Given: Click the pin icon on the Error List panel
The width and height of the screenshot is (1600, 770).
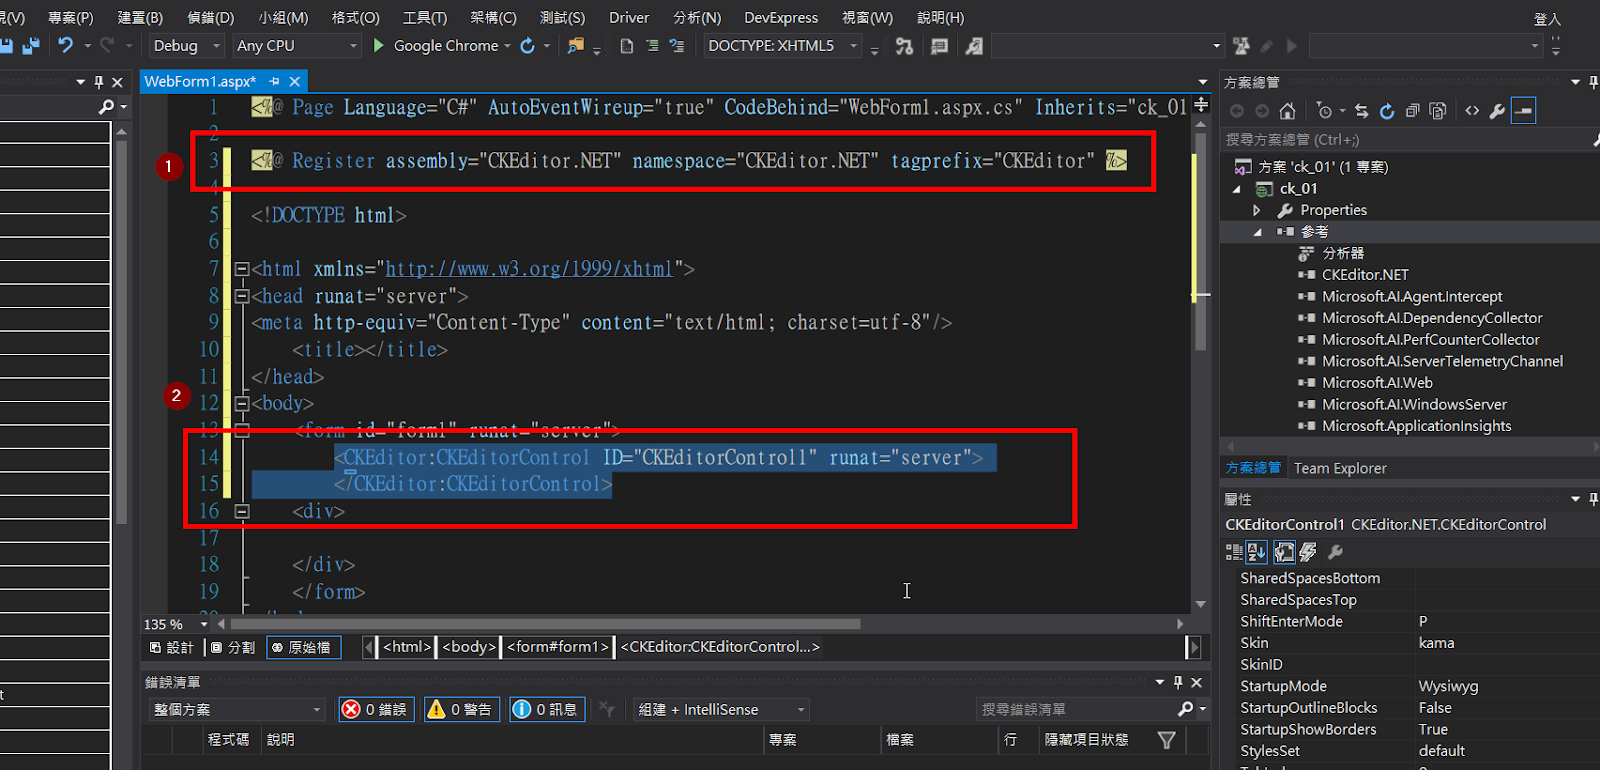Looking at the screenshot, I should coord(1178,682).
